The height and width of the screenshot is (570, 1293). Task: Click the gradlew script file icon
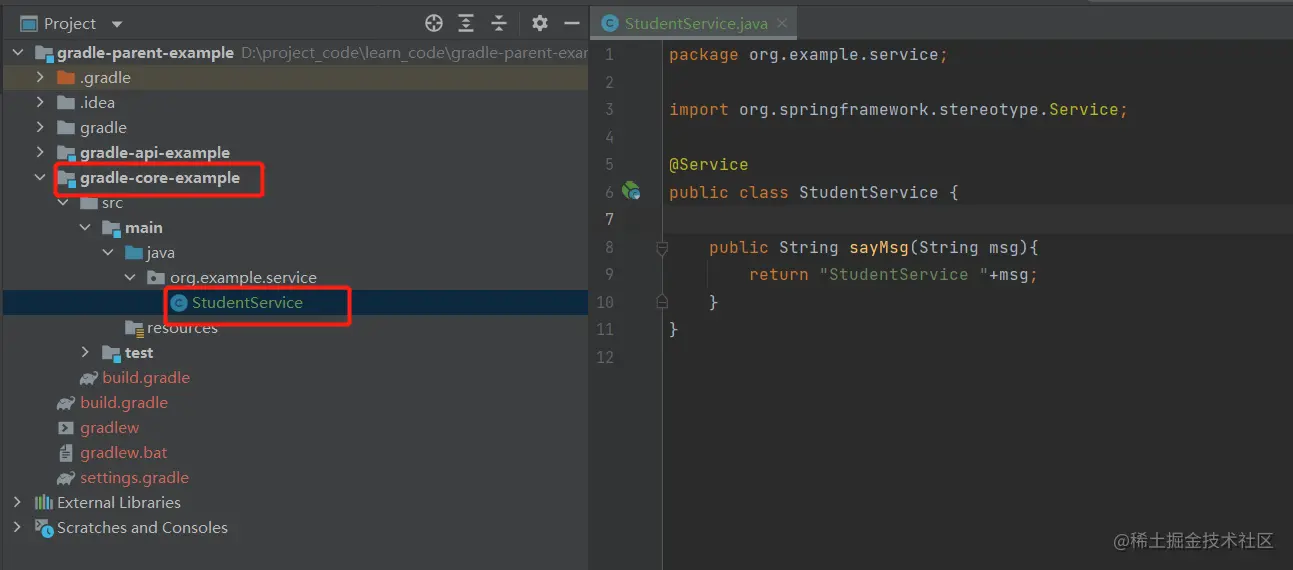click(x=66, y=427)
